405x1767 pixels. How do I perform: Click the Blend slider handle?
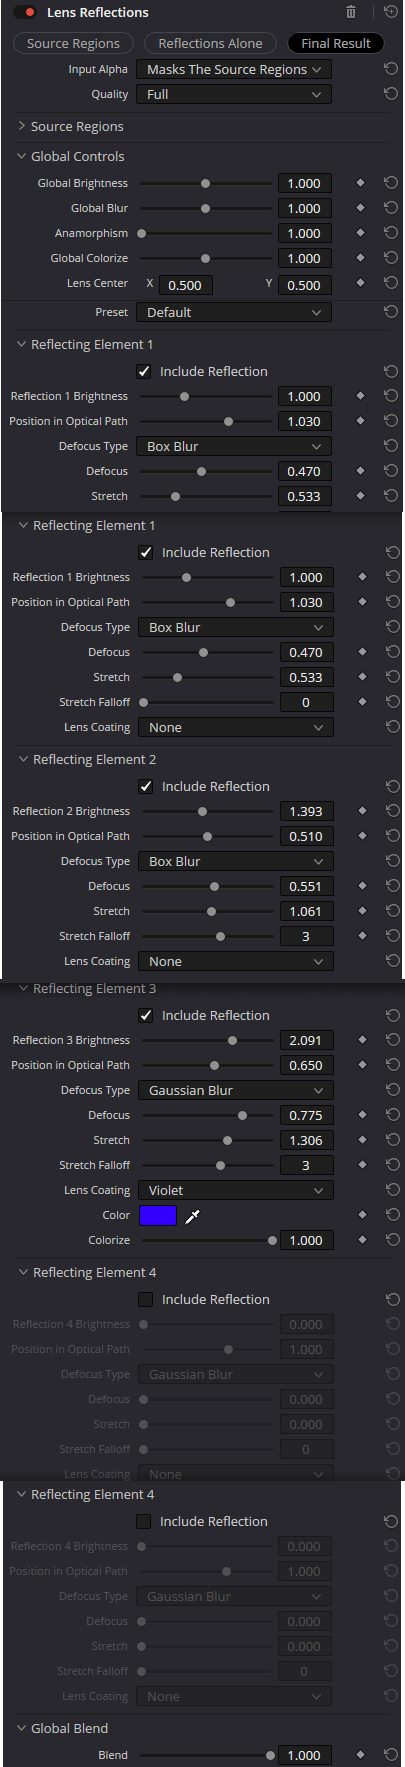coord(270,1755)
